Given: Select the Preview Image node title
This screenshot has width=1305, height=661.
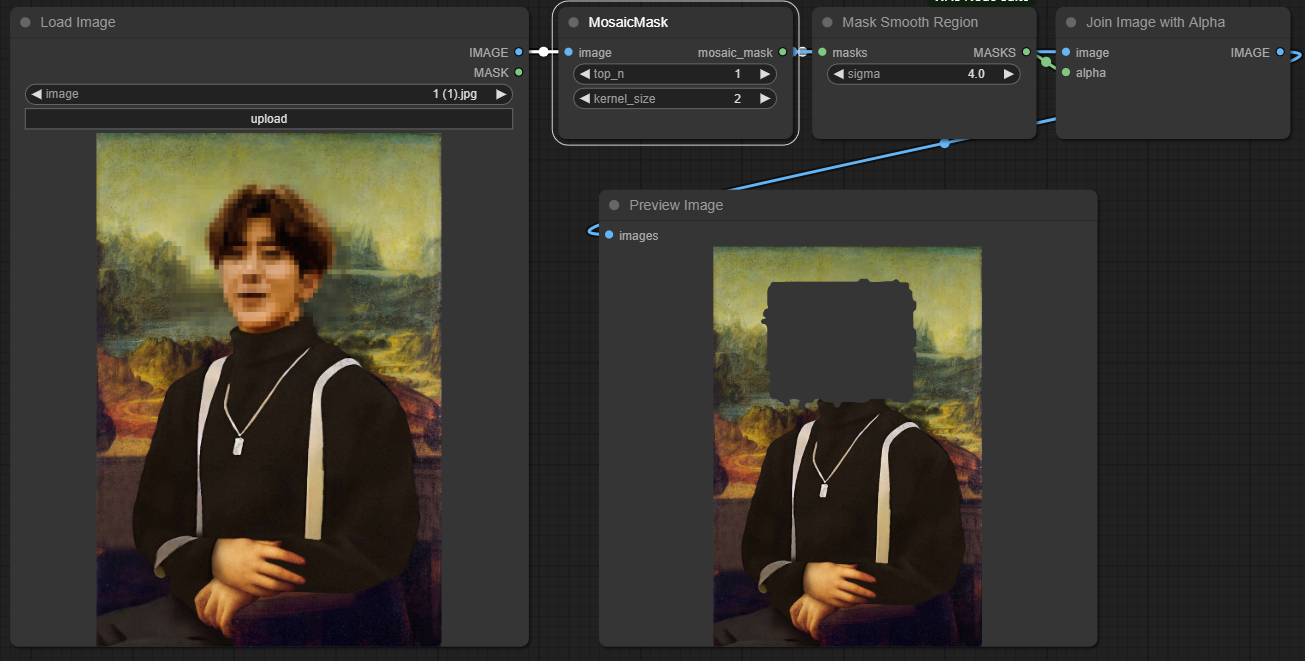Looking at the screenshot, I should [676, 205].
